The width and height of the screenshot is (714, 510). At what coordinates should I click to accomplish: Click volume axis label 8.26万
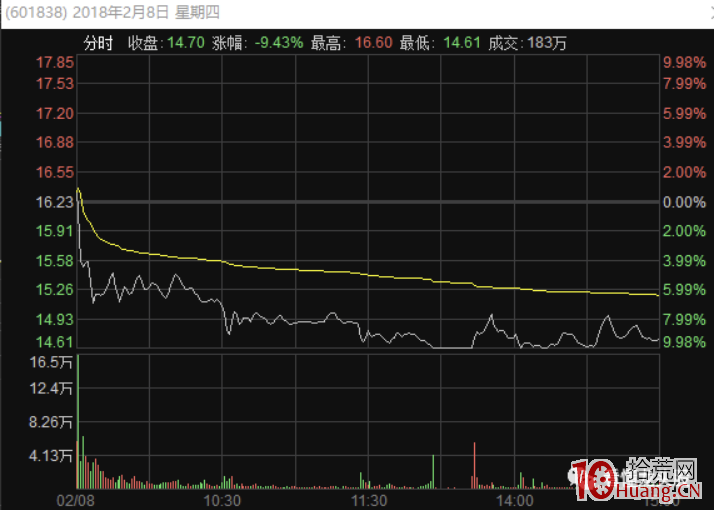coord(51,422)
